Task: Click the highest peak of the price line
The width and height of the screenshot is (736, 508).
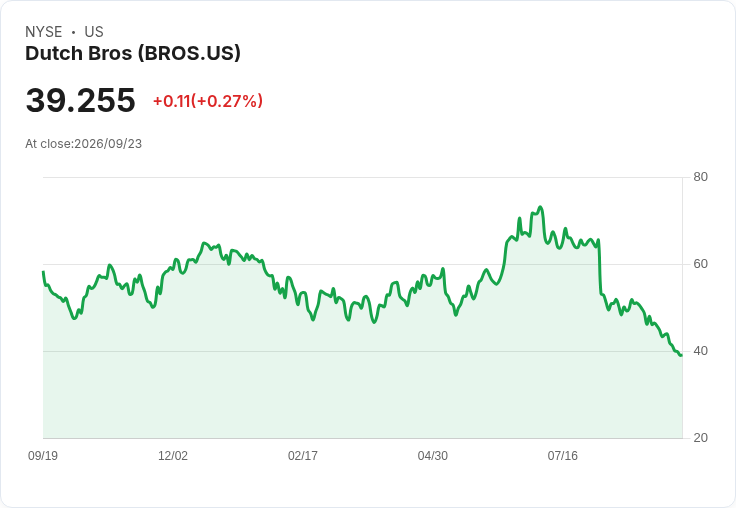Action: pos(541,207)
